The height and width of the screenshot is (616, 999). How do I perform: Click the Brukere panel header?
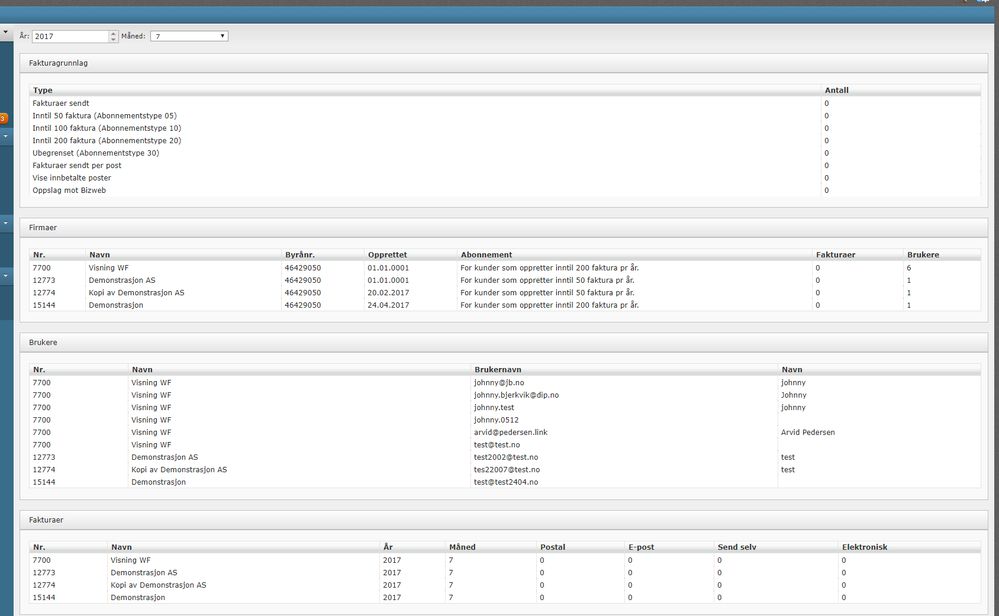coord(503,342)
